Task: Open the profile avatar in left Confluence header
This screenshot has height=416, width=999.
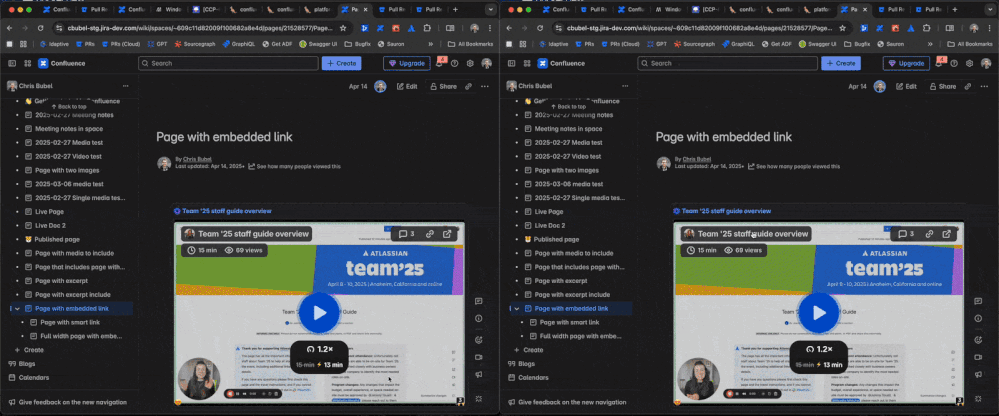Action: pos(487,63)
